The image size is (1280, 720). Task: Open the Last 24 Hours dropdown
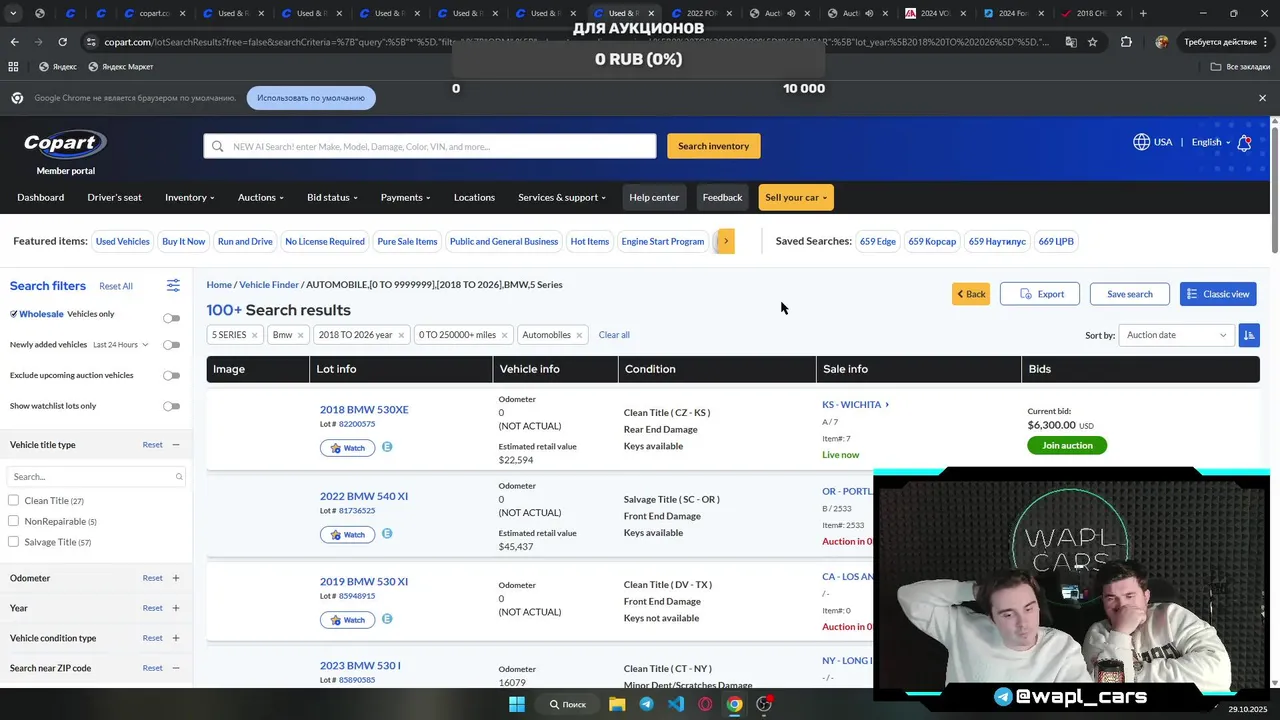pyautogui.click(x=120, y=345)
